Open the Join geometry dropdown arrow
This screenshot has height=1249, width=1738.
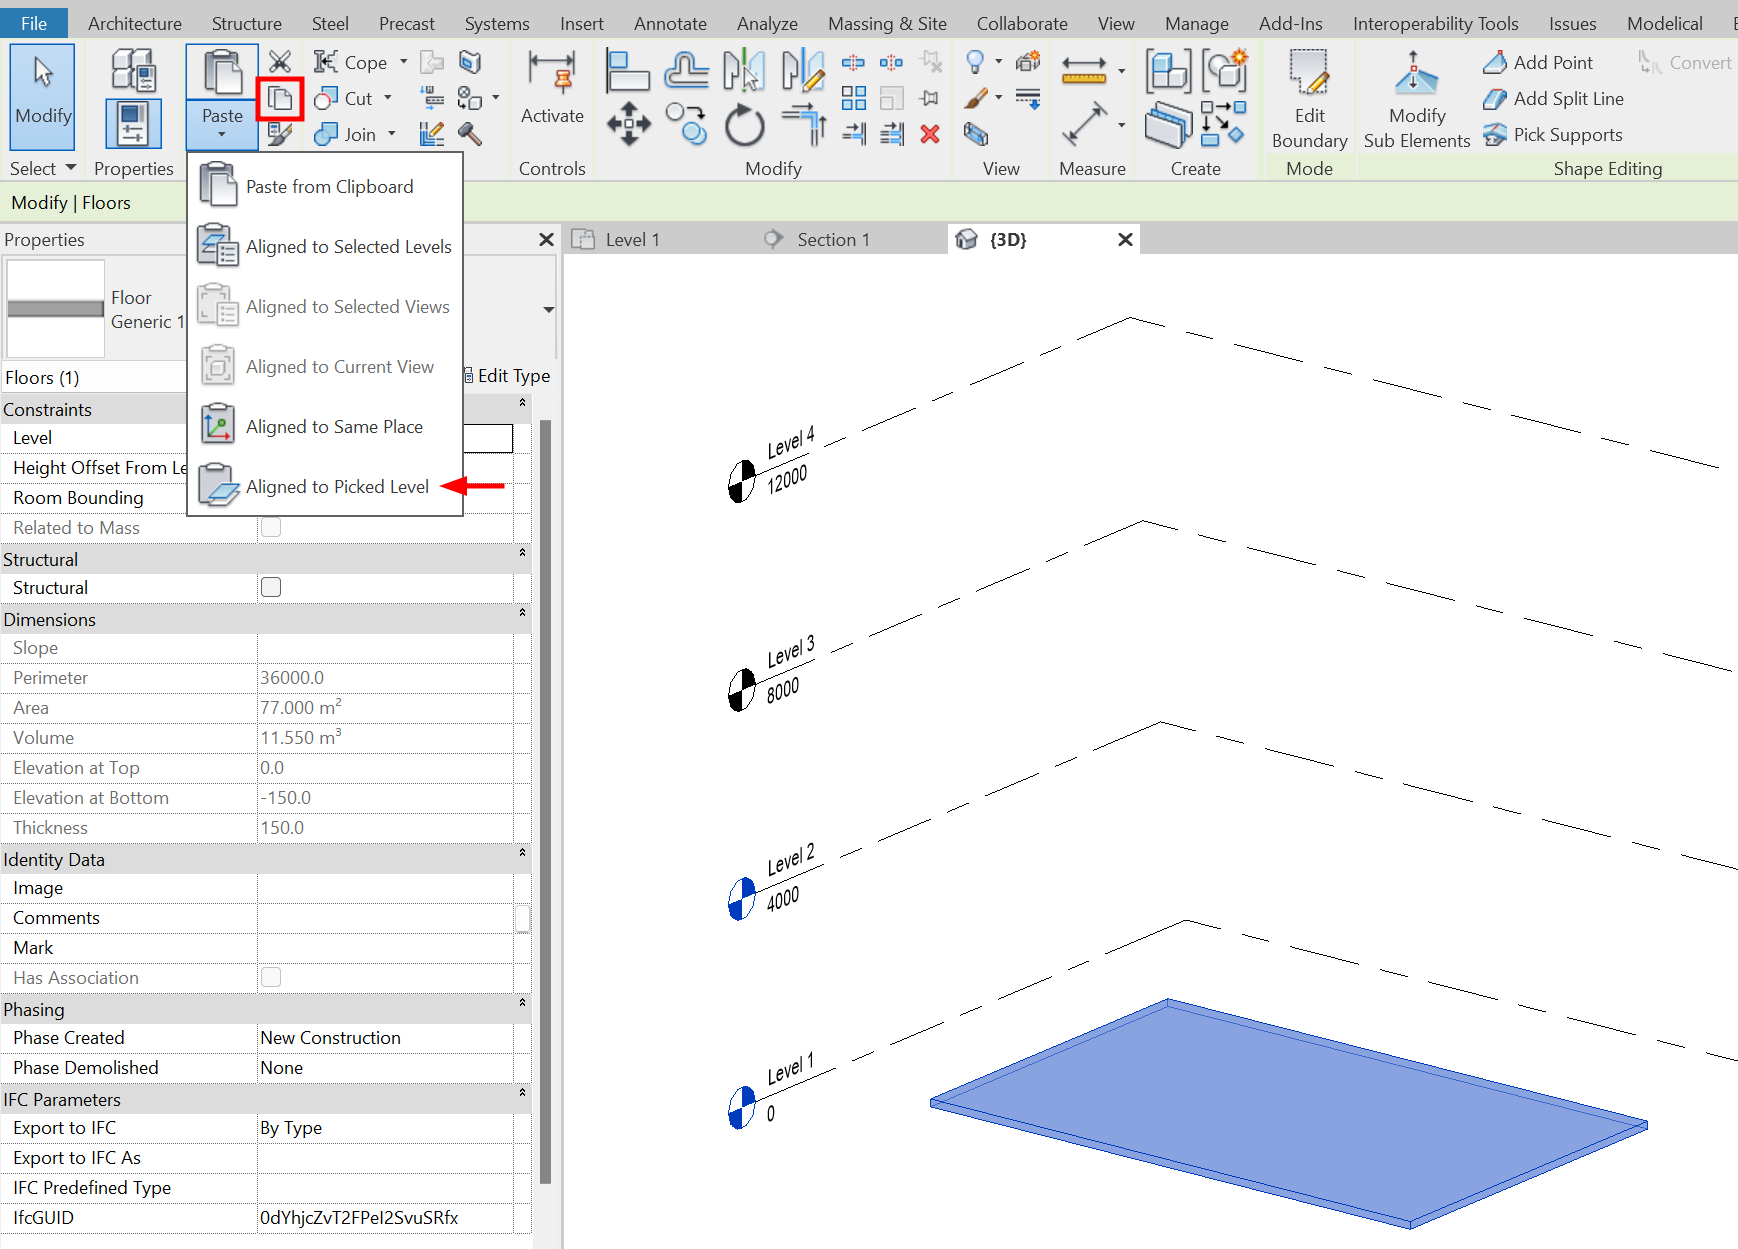392,134
